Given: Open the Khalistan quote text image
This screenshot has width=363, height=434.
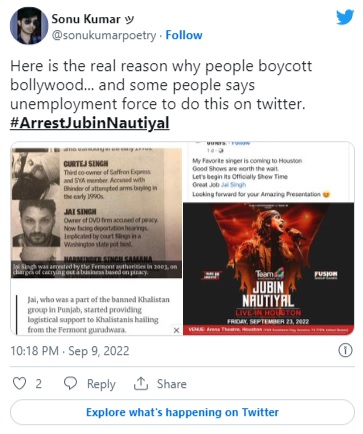Looking at the screenshot, I should click(97, 307).
